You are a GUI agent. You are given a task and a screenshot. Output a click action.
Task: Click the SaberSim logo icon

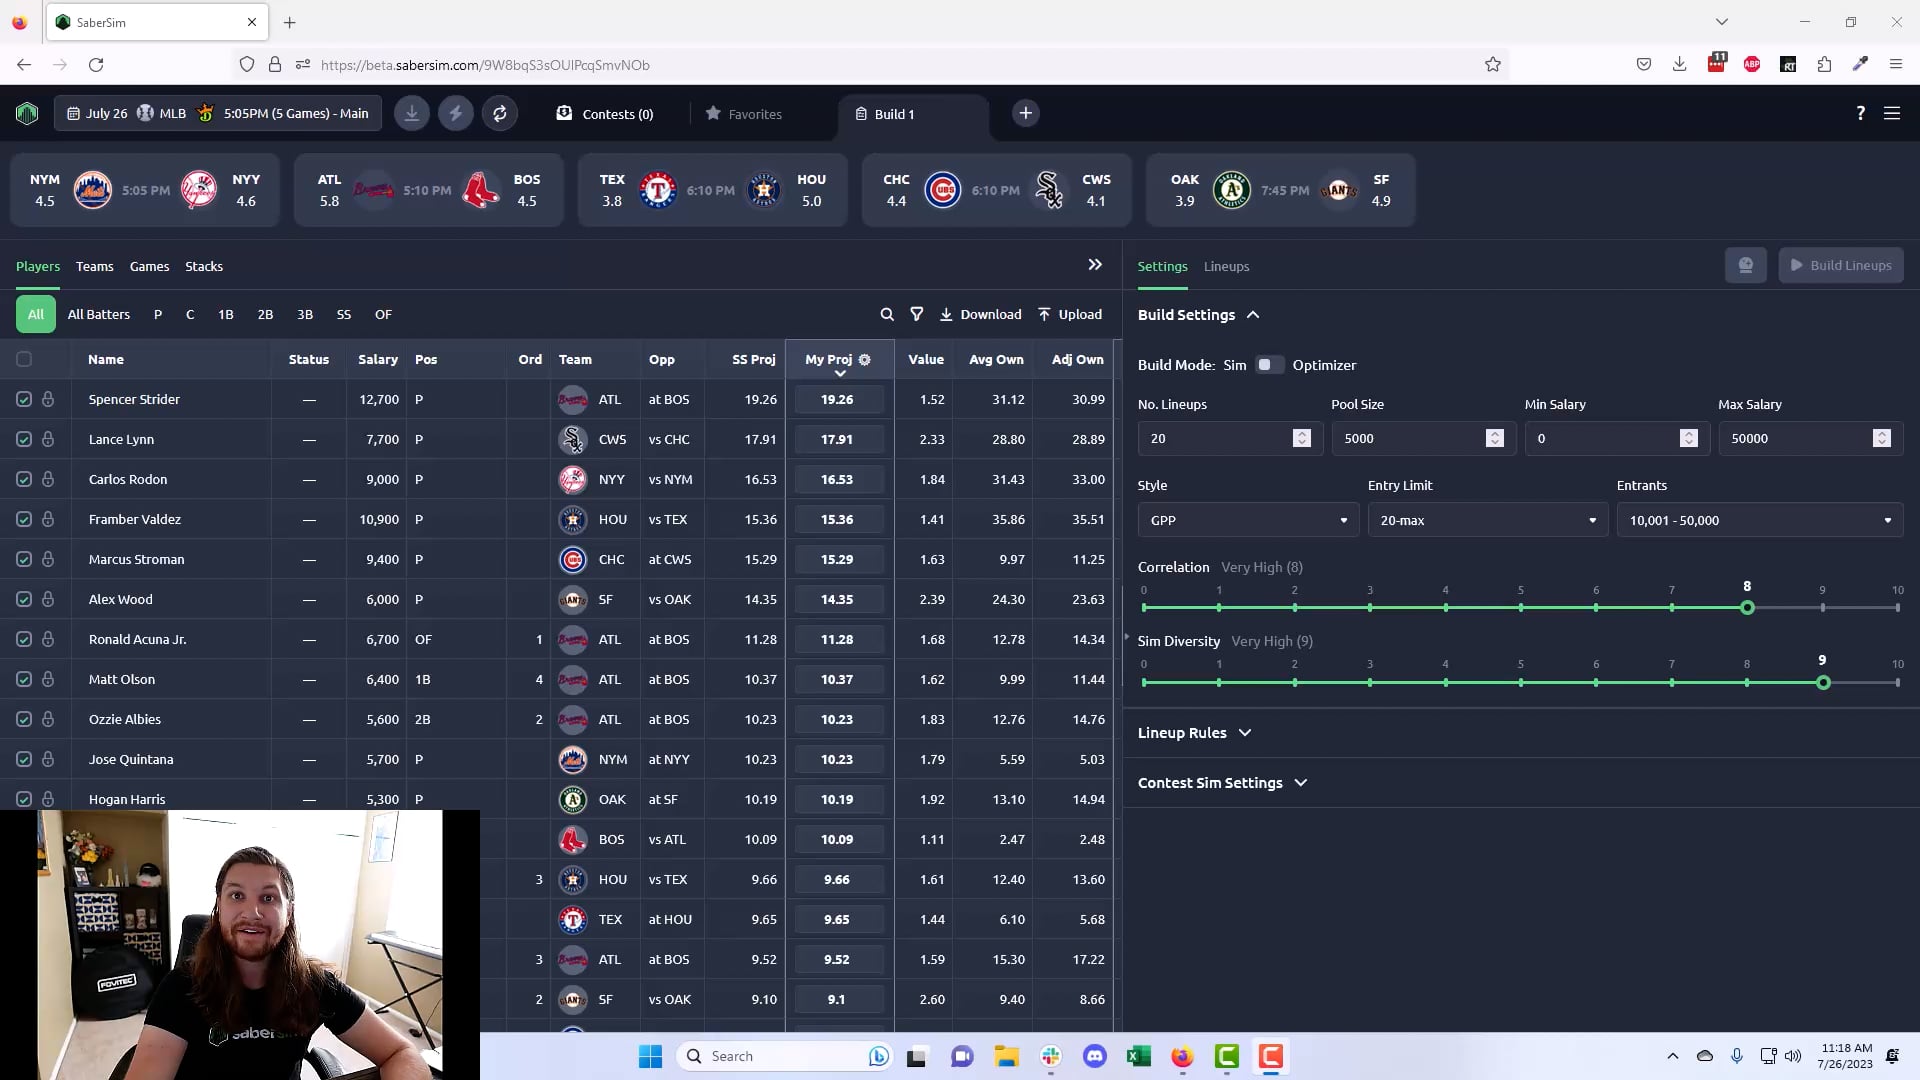[27, 113]
